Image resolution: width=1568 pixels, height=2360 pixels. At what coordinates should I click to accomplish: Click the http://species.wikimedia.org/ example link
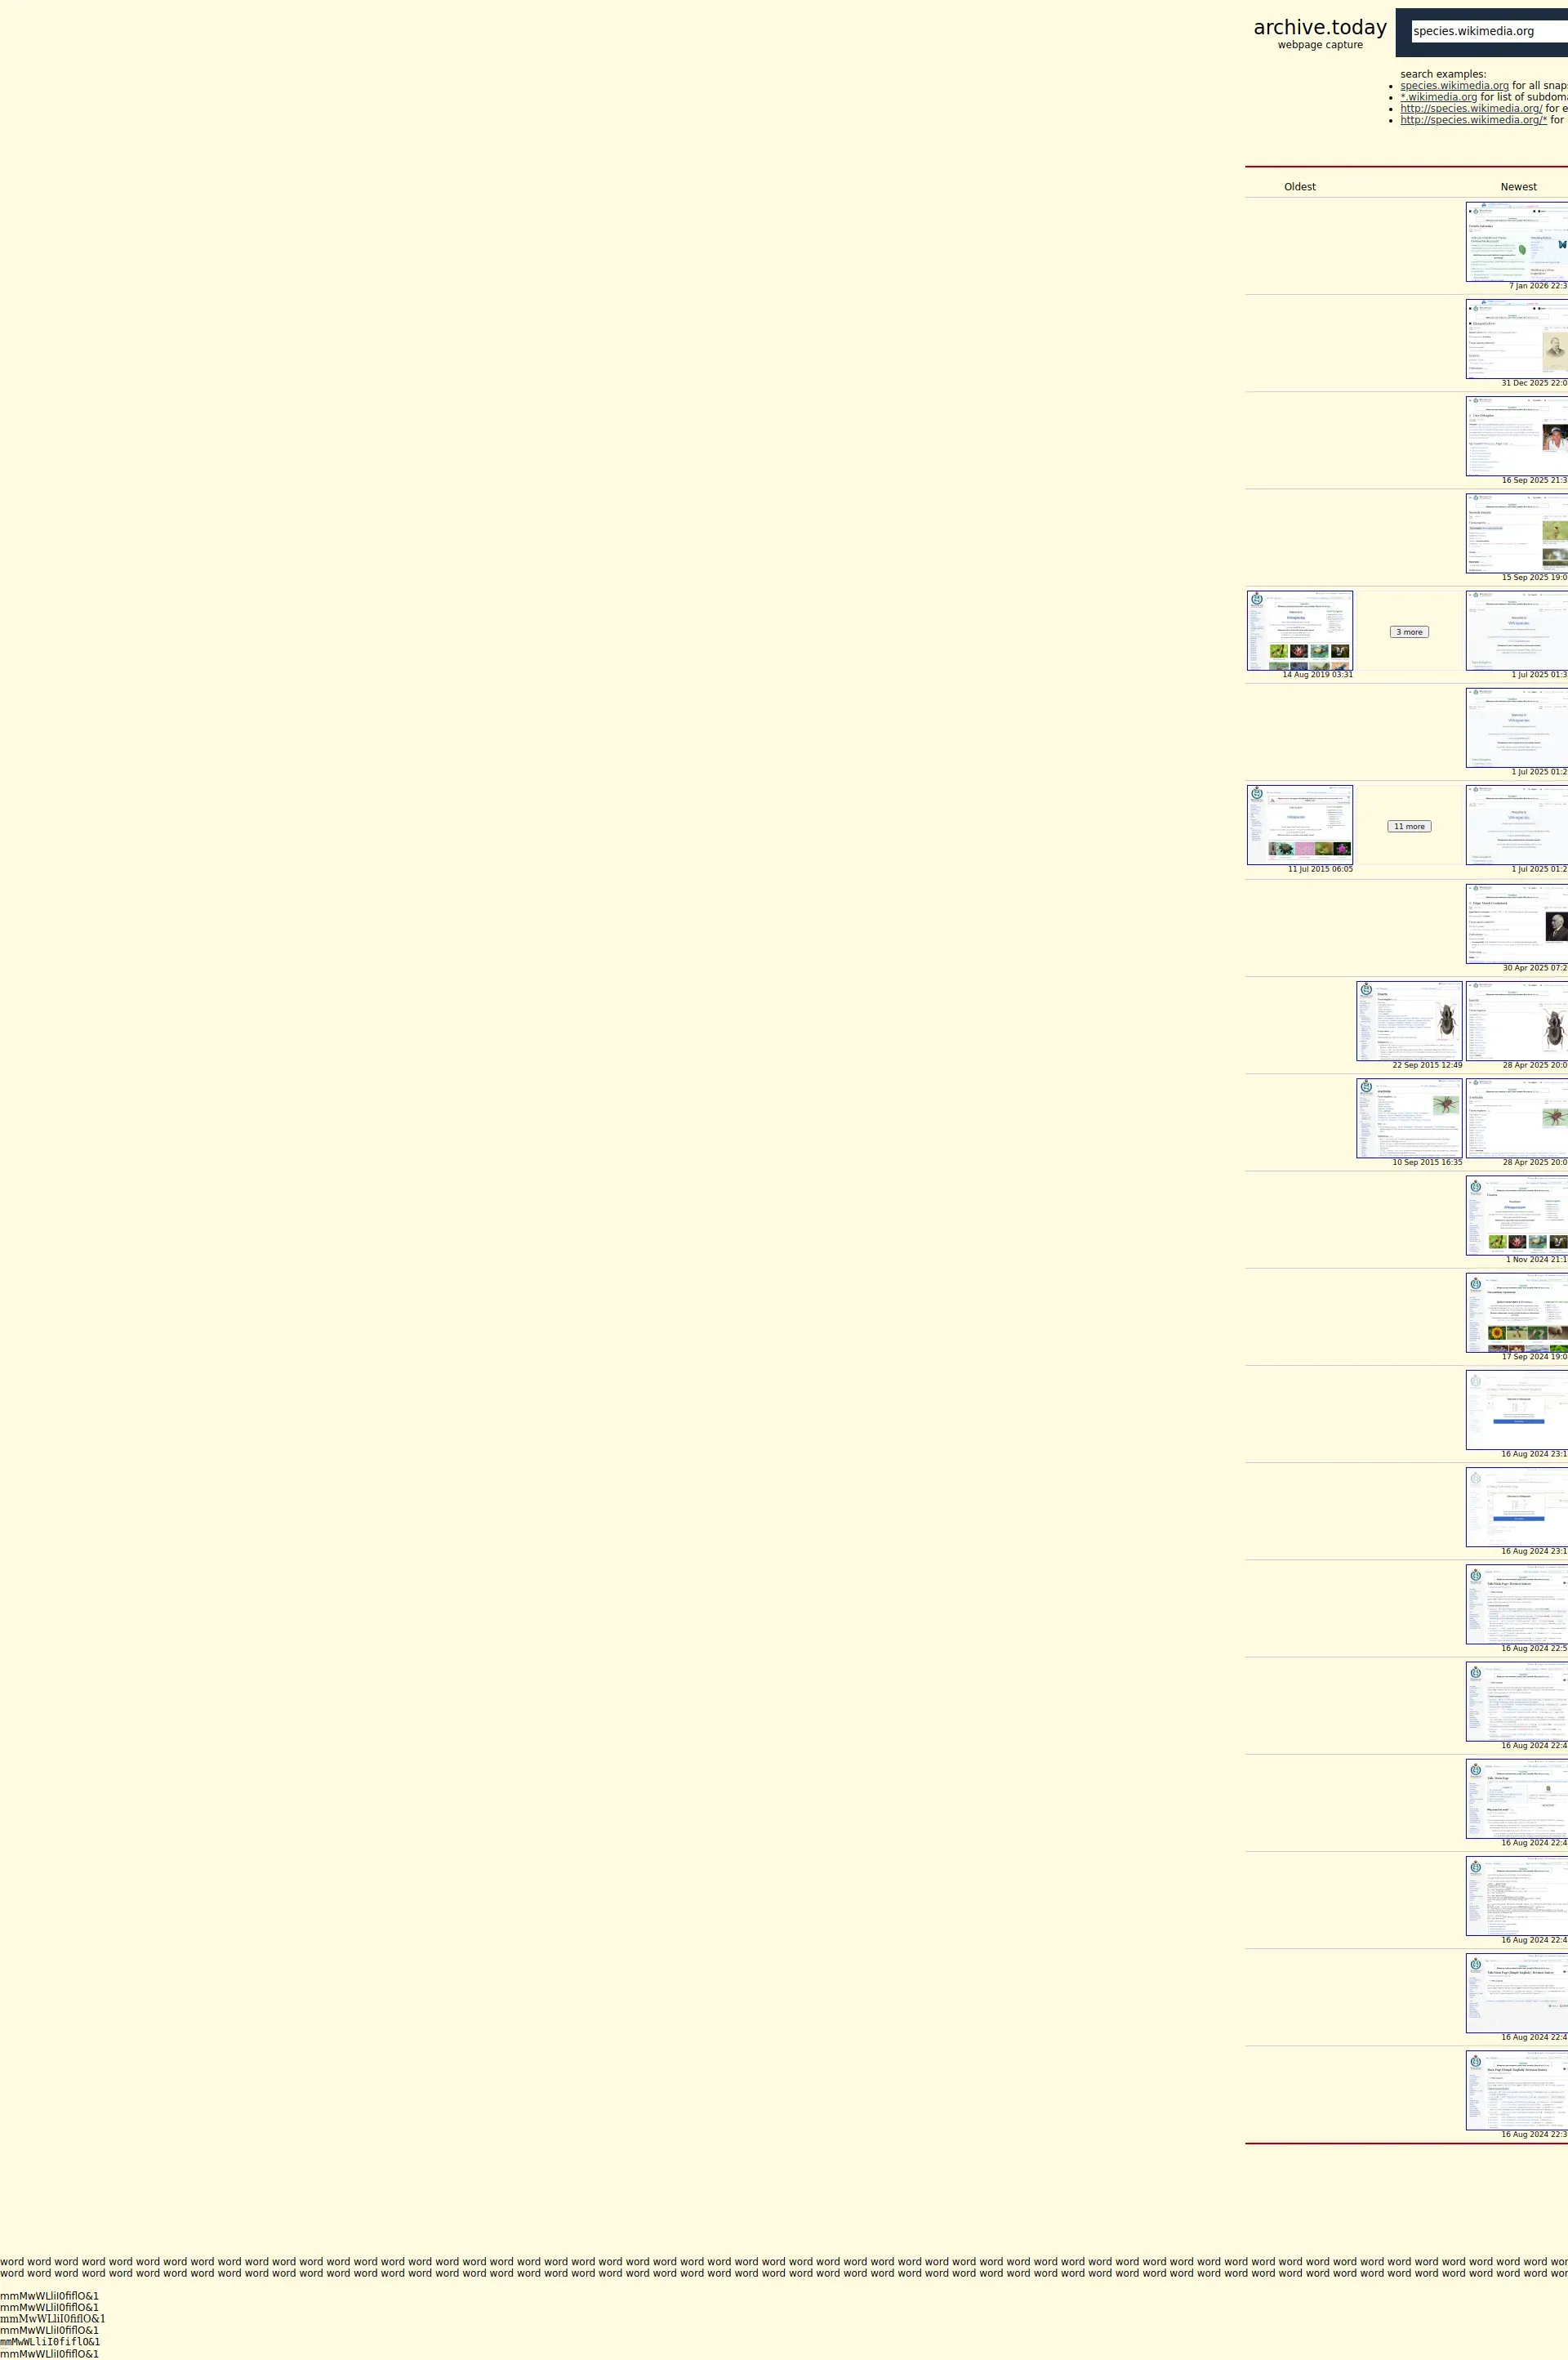[1470, 109]
